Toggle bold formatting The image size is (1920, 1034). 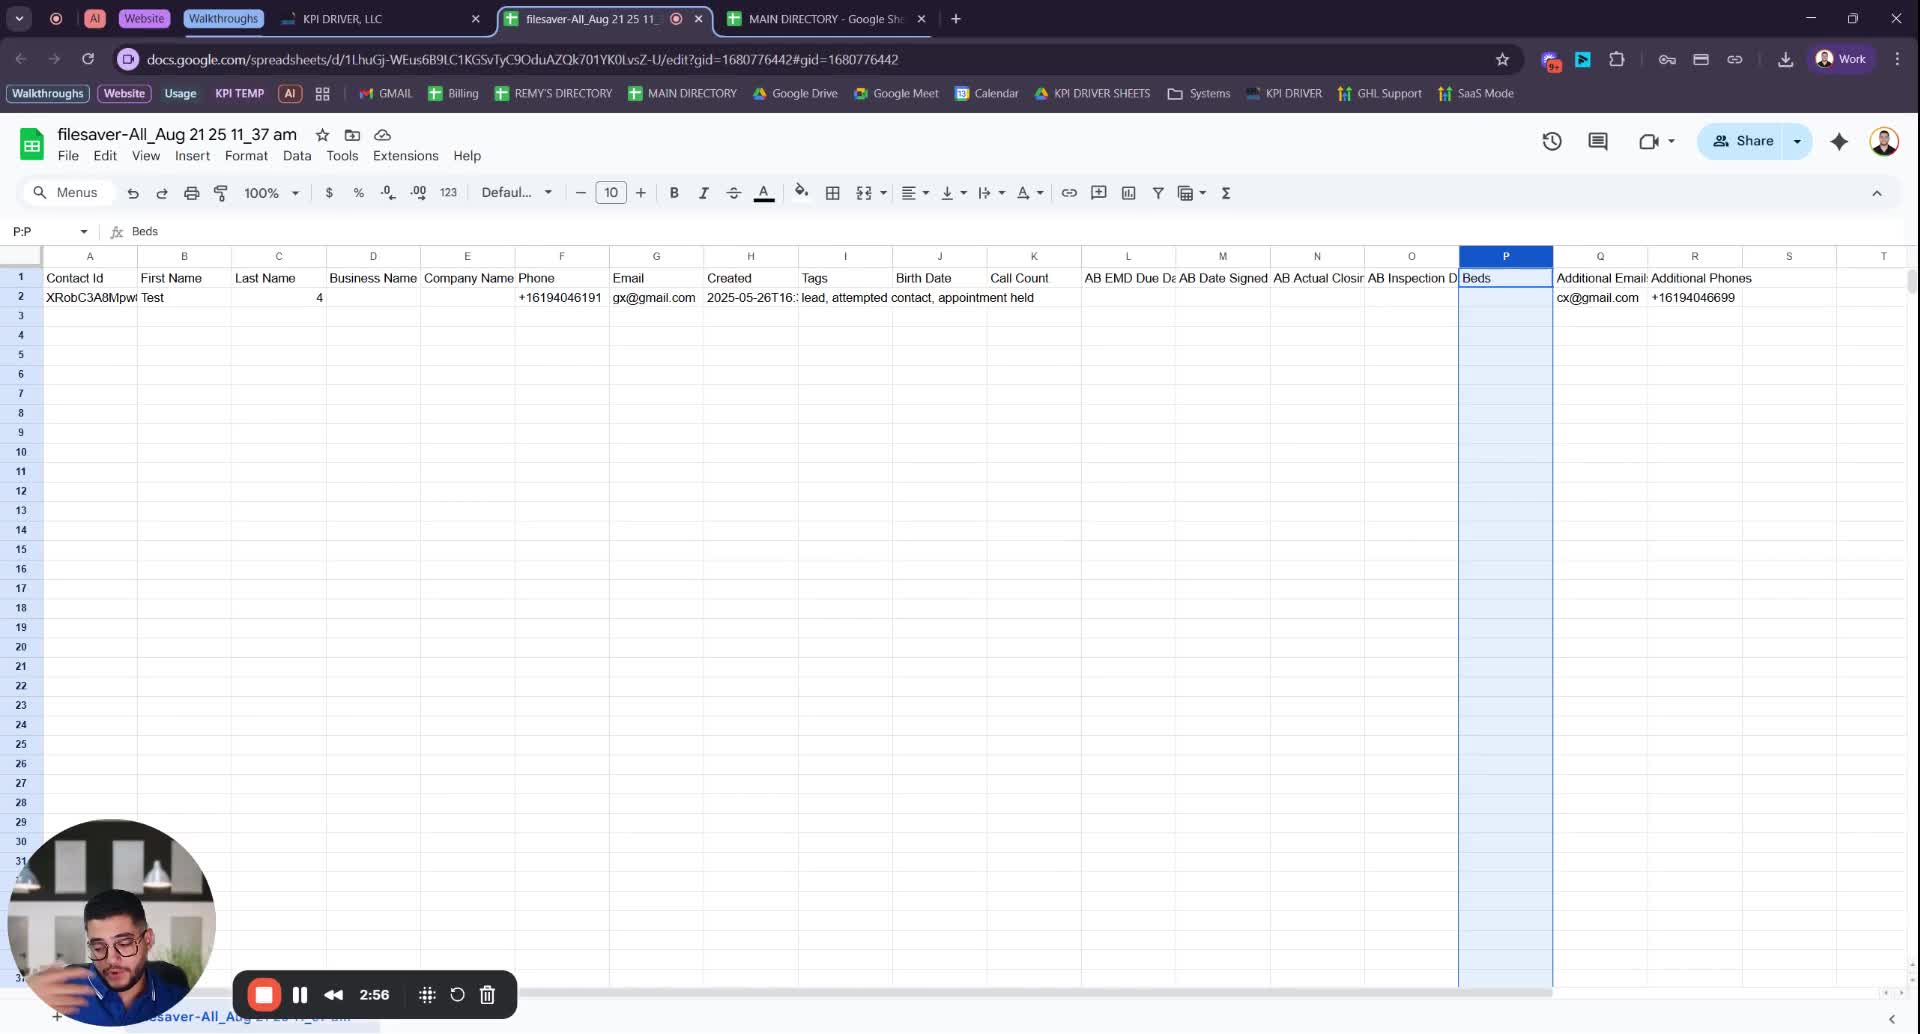pyautogui.click(x=674, y=193)
